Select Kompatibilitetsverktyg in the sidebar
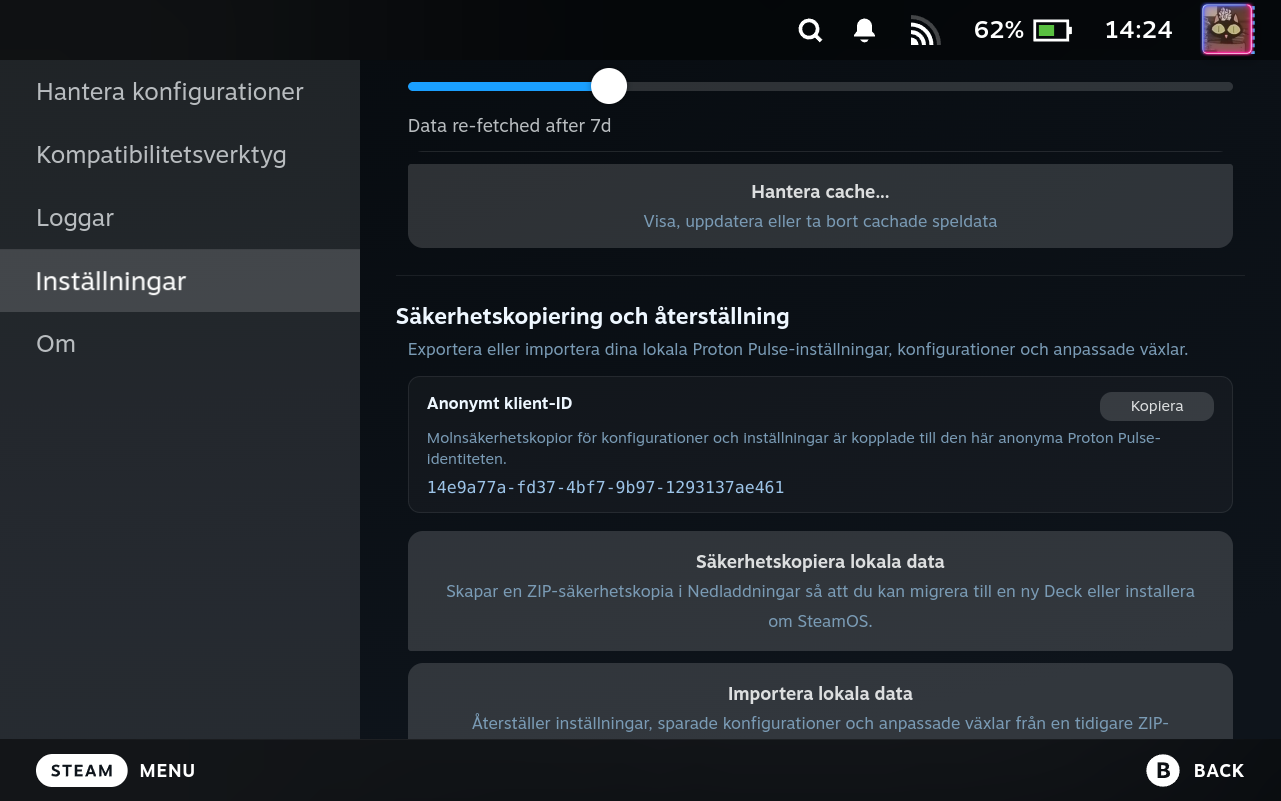This screenshot has height=801, width=1281. 180,155
